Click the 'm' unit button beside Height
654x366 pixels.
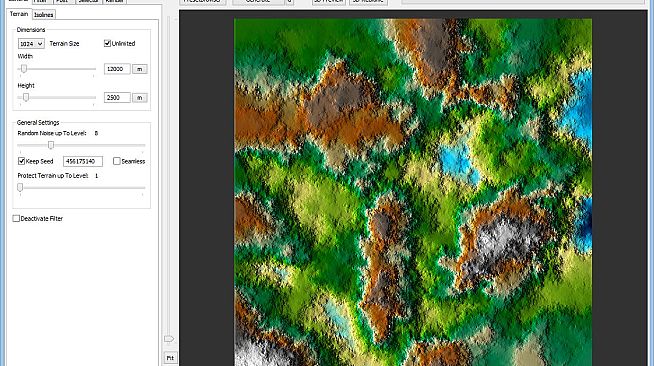coord(140,98)
